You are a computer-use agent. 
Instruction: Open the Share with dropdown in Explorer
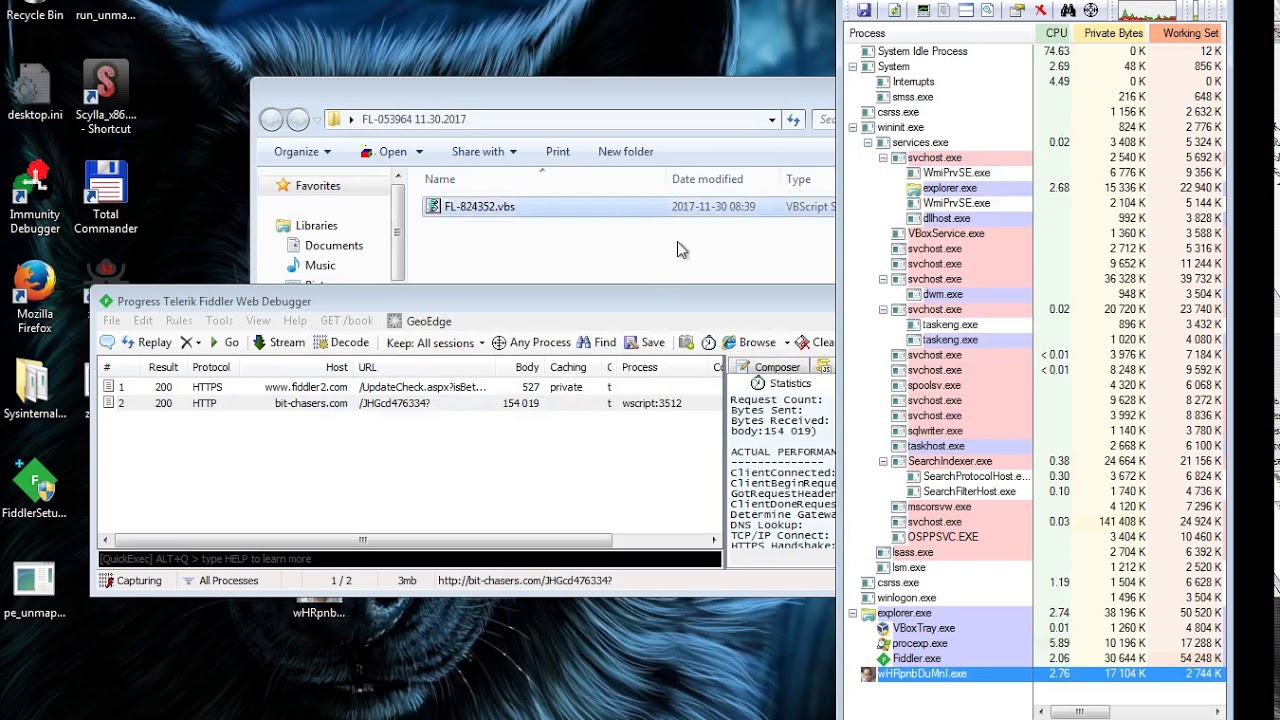coord(484,151)
